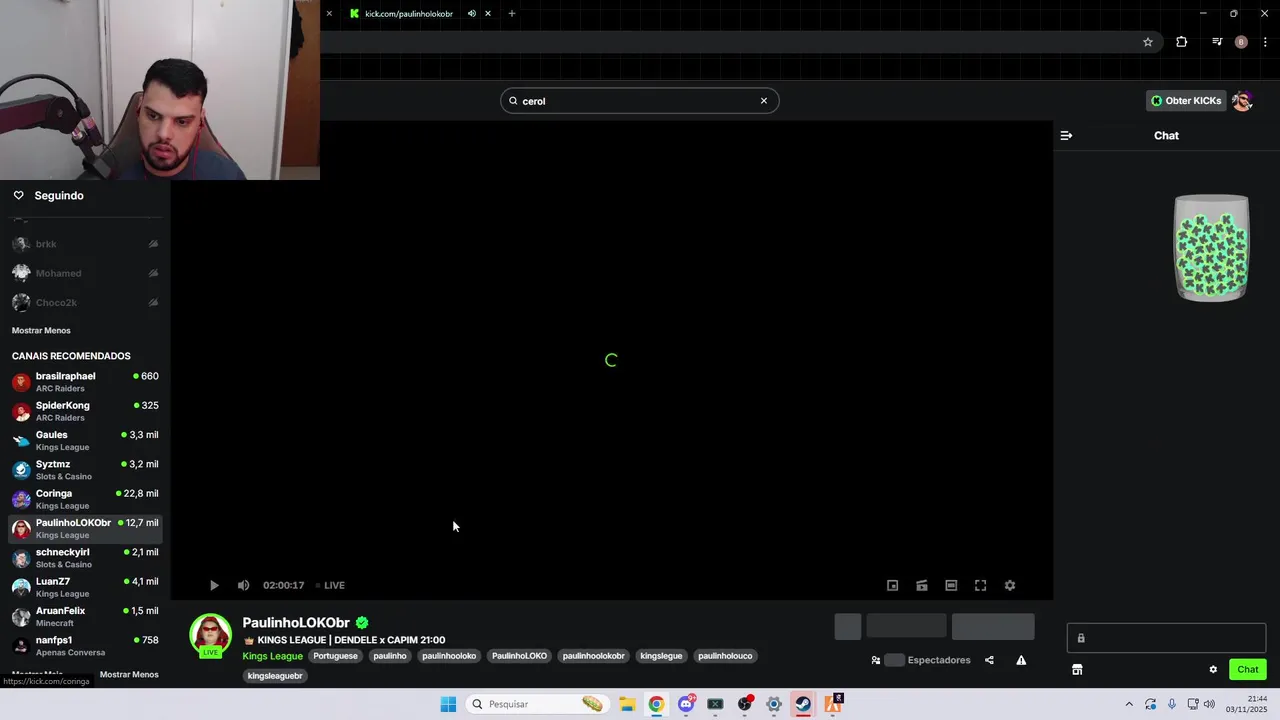Open the video player settings gear
The width and height of the screenshot is (1280, 720).
[1010, 585]
